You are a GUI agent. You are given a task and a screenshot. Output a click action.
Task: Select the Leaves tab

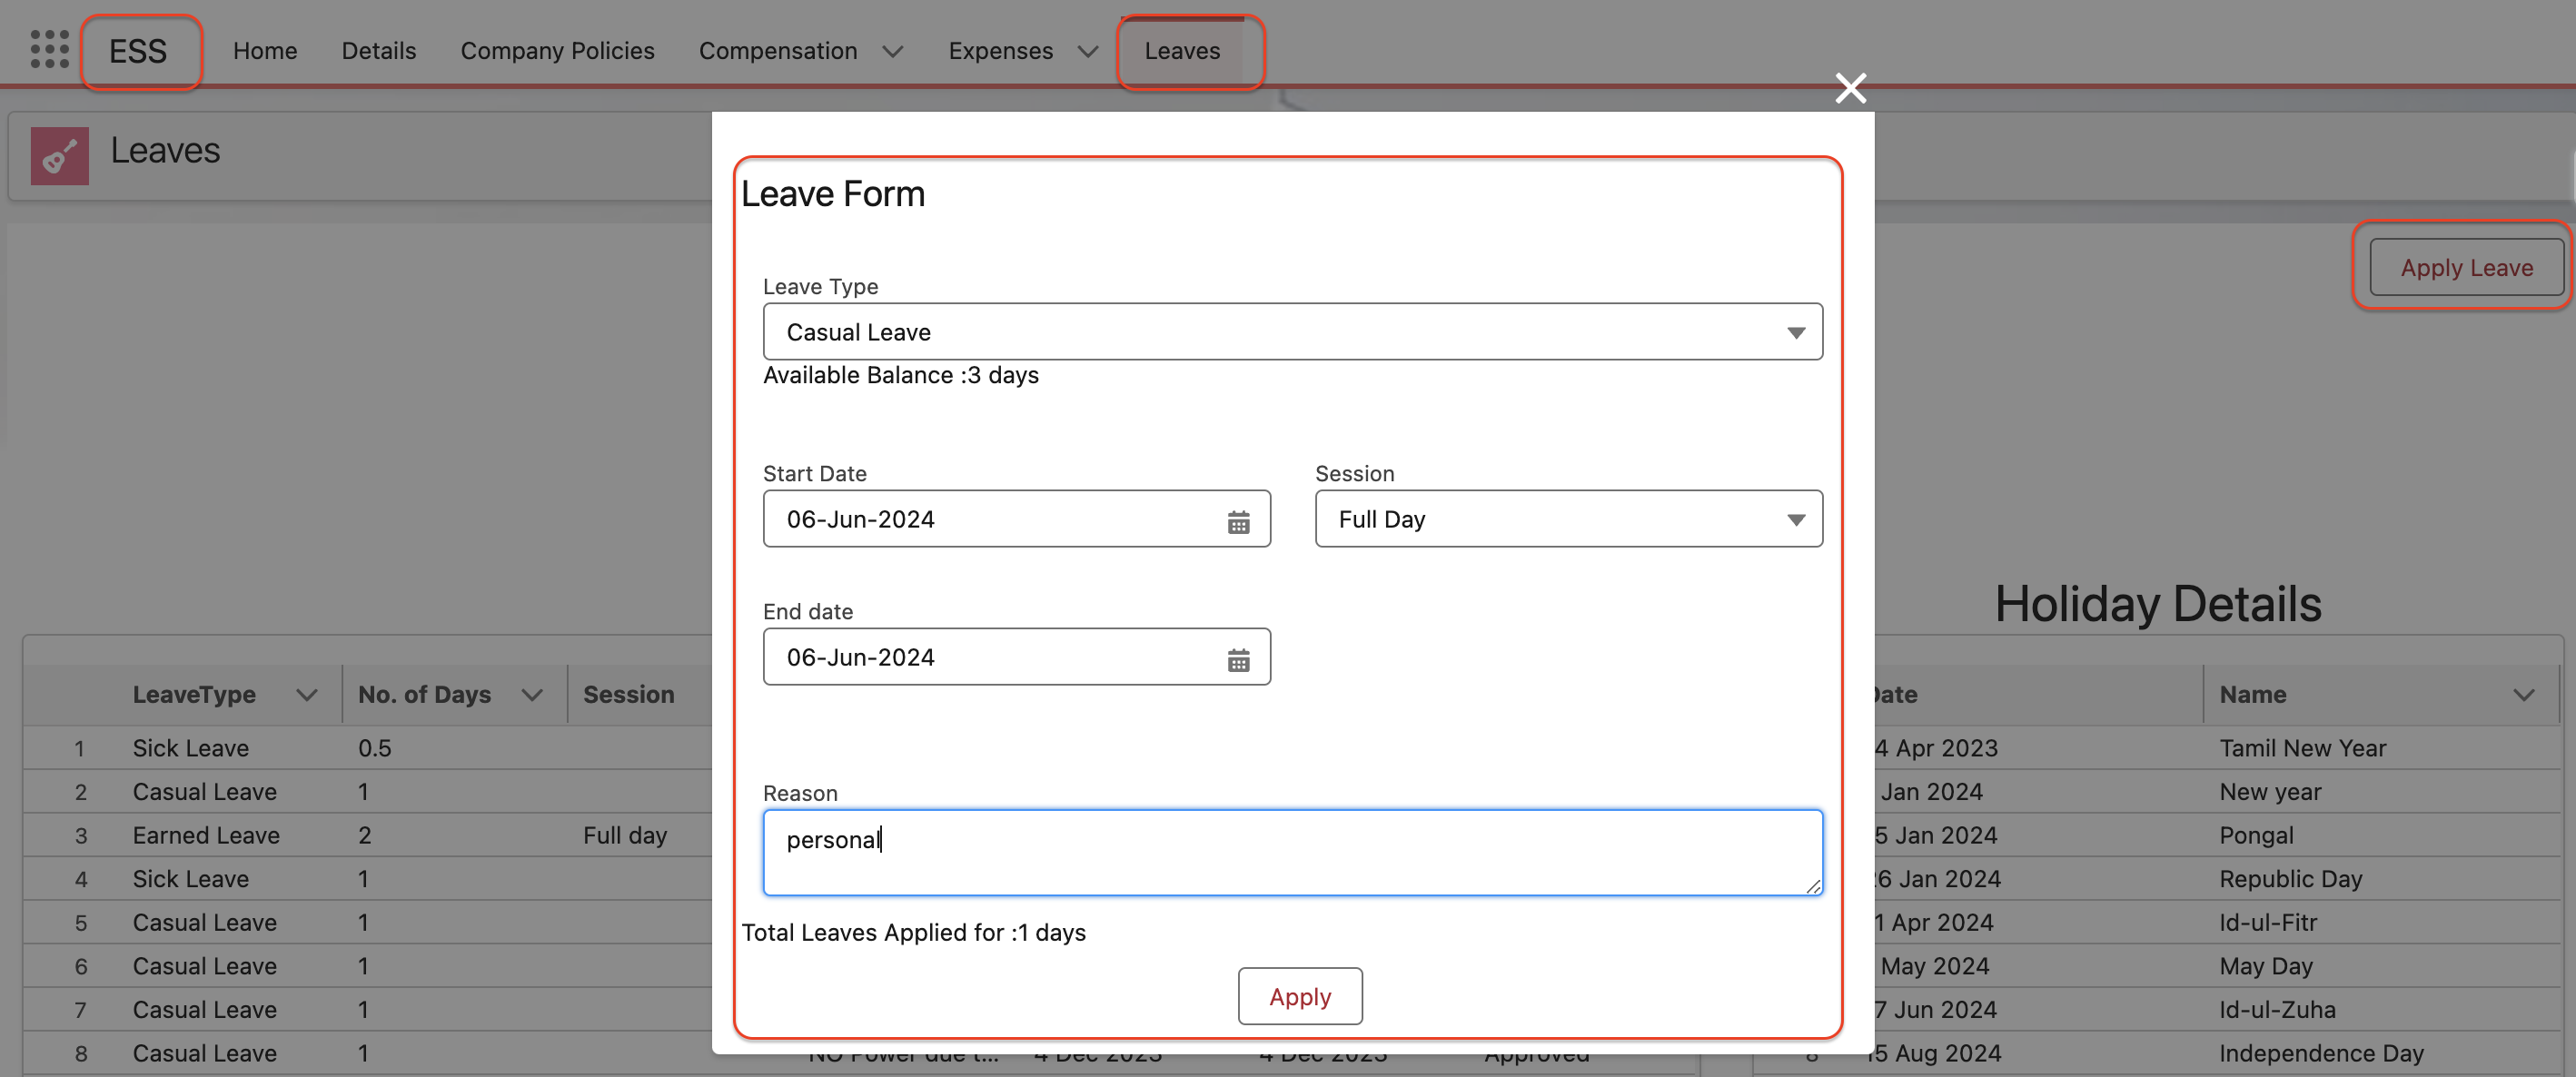point(1182,51)
